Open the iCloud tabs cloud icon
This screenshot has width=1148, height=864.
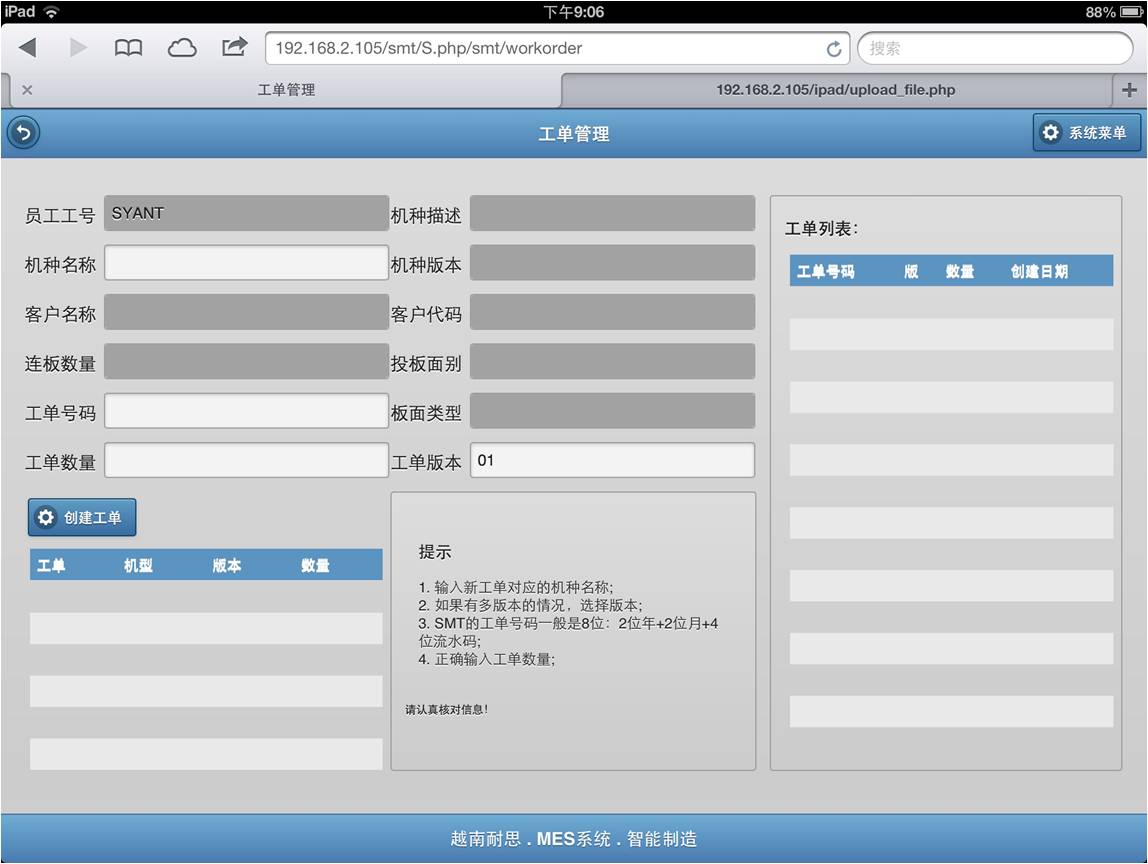click(x=181, y=48)
